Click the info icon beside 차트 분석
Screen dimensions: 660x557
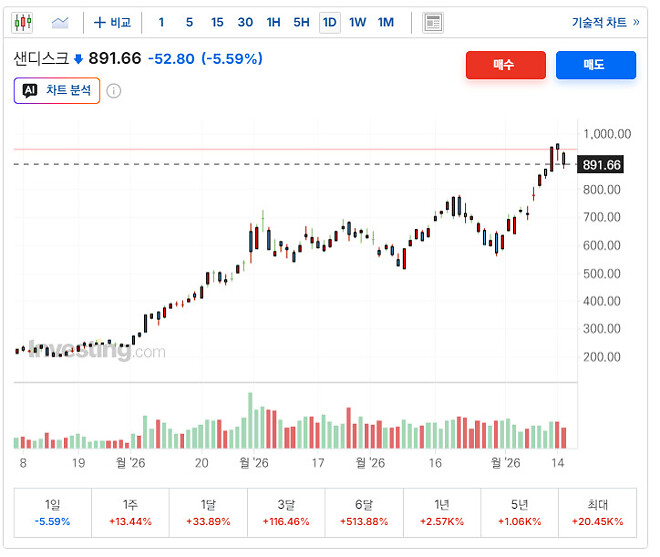[113, 91]
